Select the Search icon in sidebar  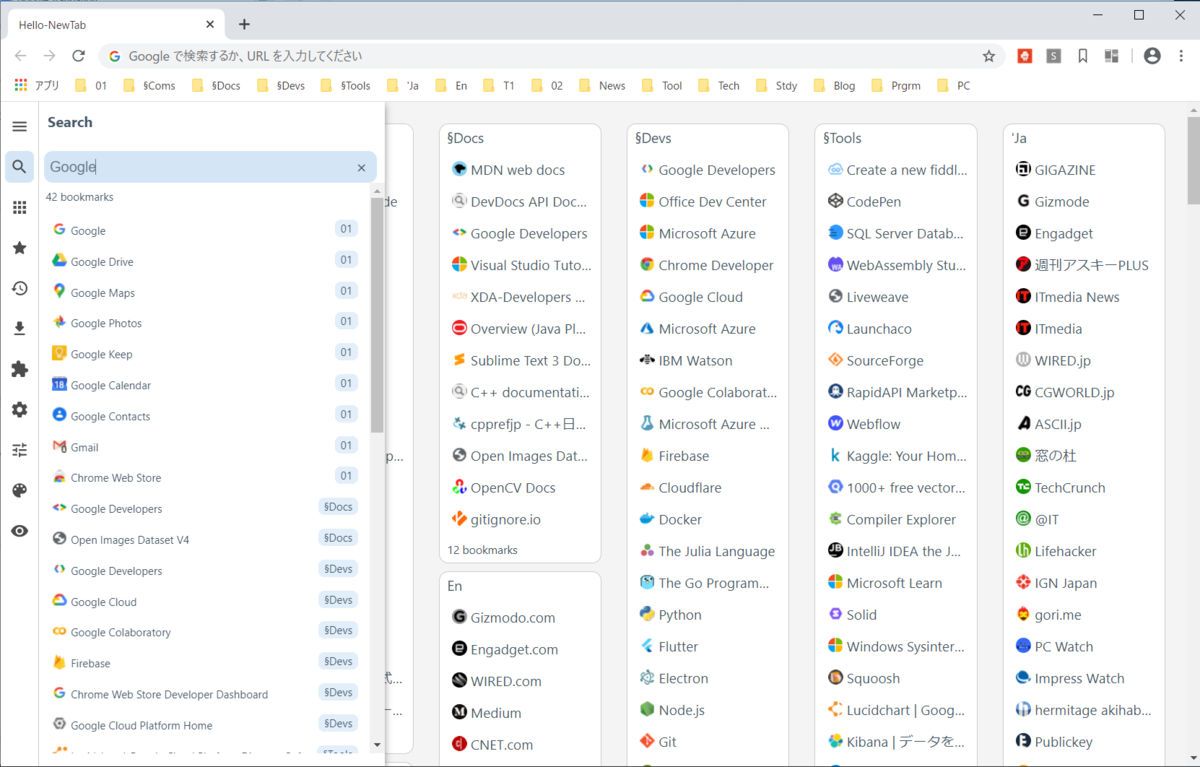(x=19, y=167)
